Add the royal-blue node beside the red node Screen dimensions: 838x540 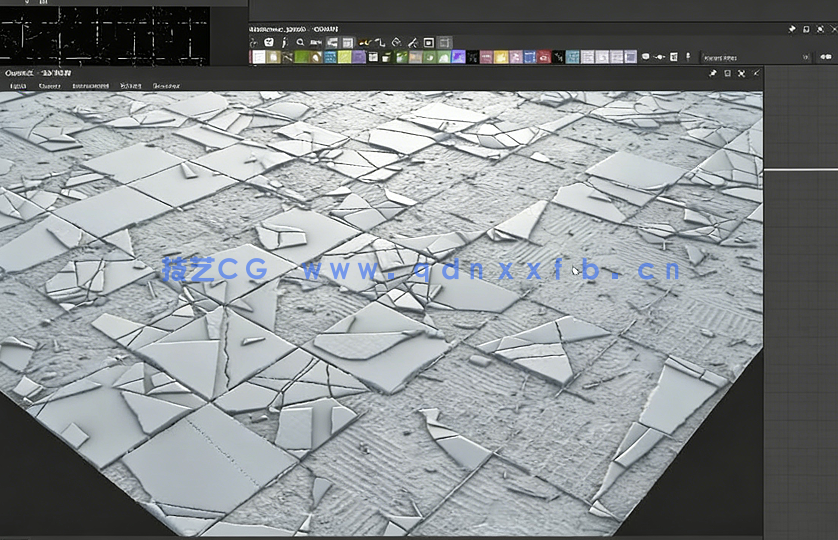click(530, 57)
